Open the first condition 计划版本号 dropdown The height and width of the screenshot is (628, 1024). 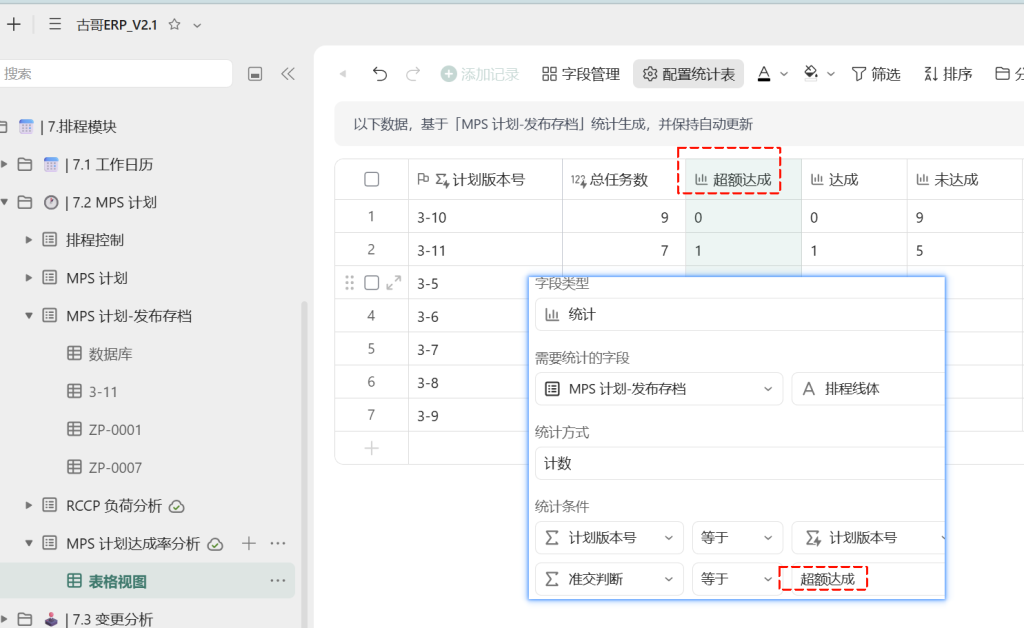(x=609, y=538)
